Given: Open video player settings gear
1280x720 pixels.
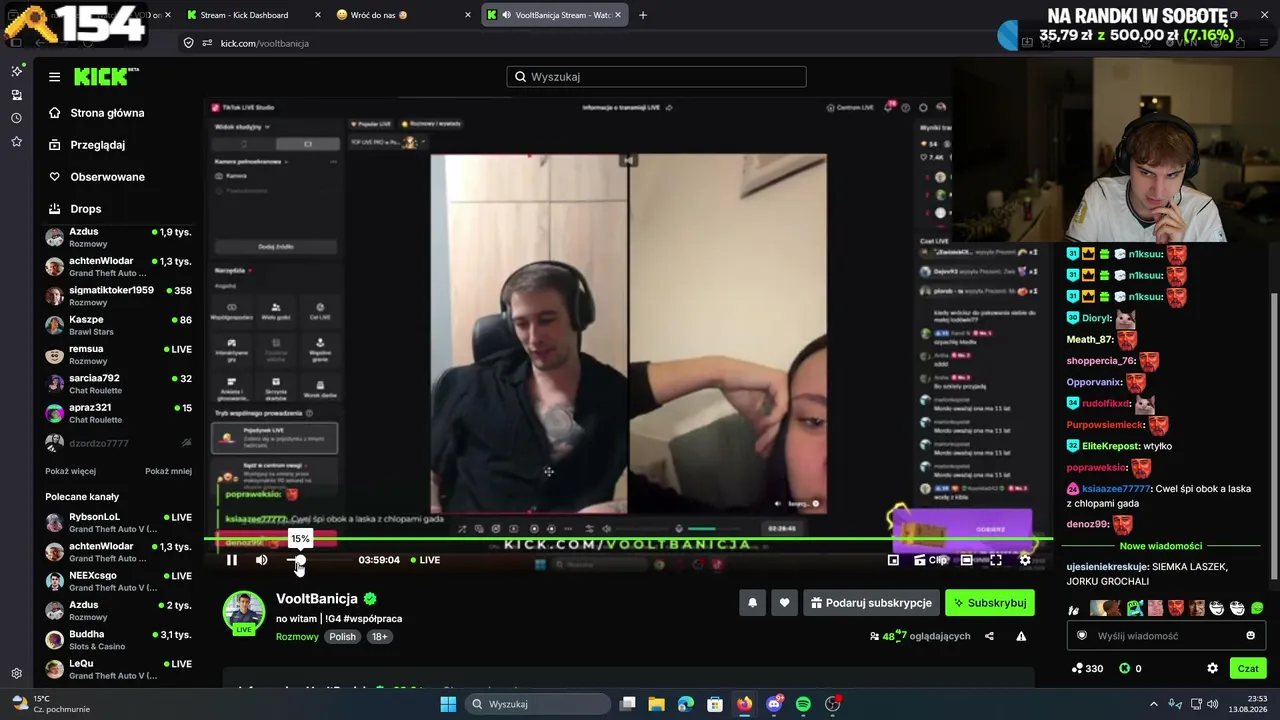Looking at the screenshot, I should pos(1025,560).
